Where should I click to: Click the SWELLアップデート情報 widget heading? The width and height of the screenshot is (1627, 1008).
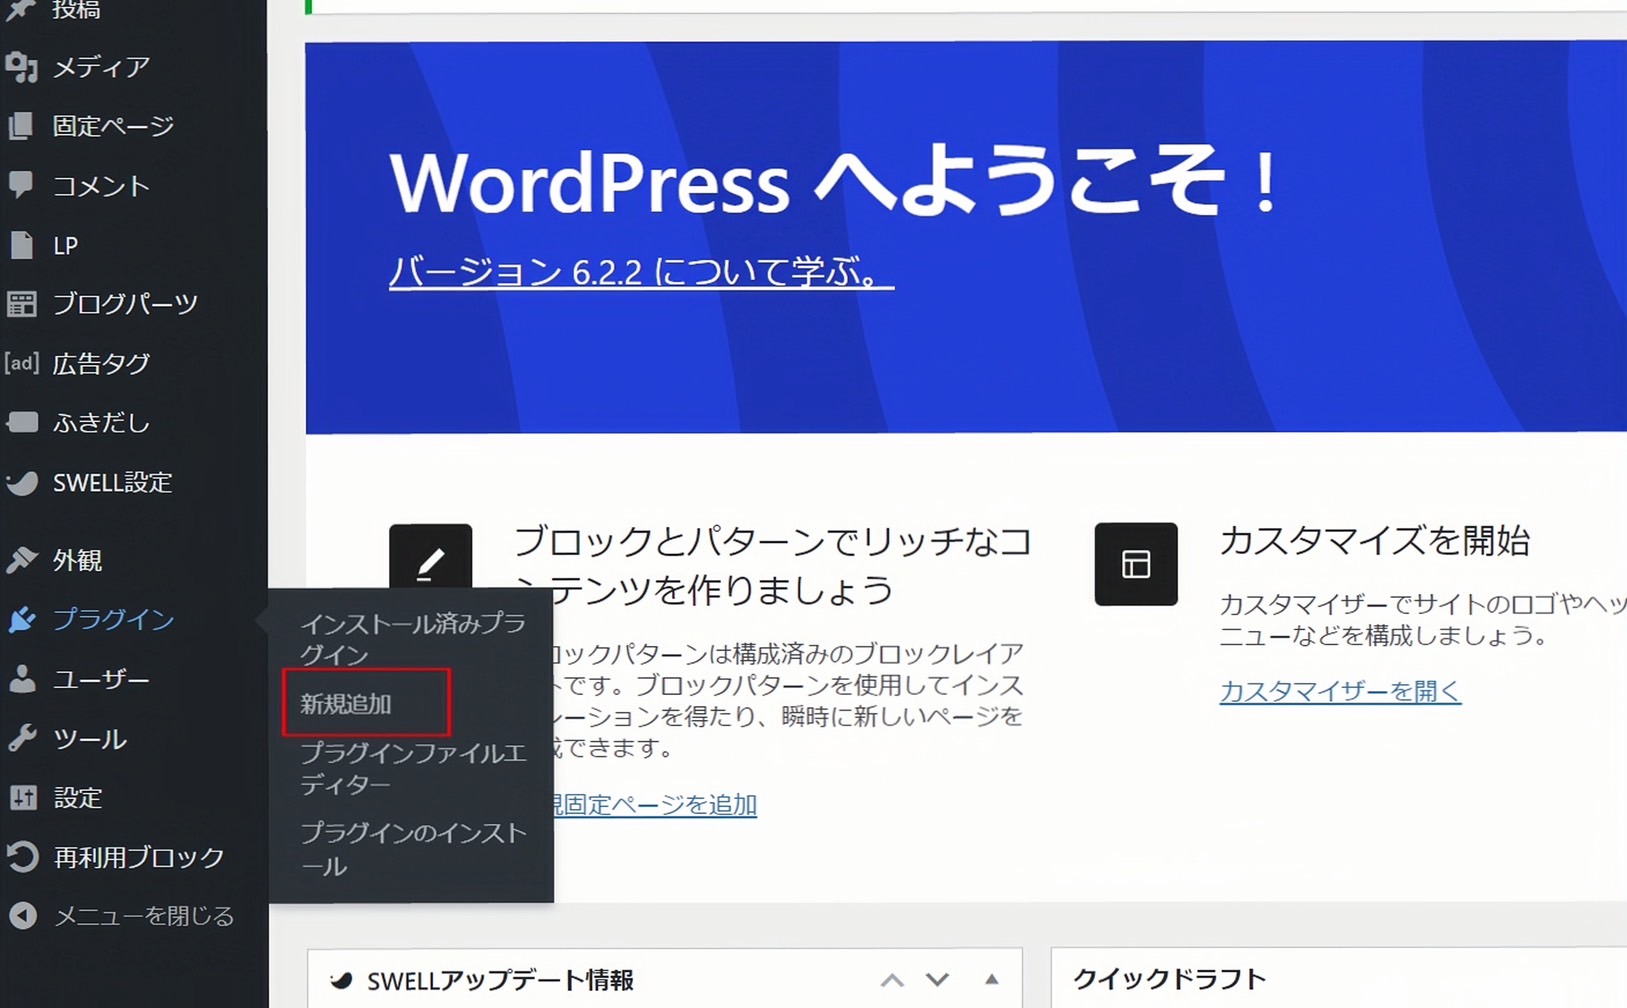tap(500, 980)
